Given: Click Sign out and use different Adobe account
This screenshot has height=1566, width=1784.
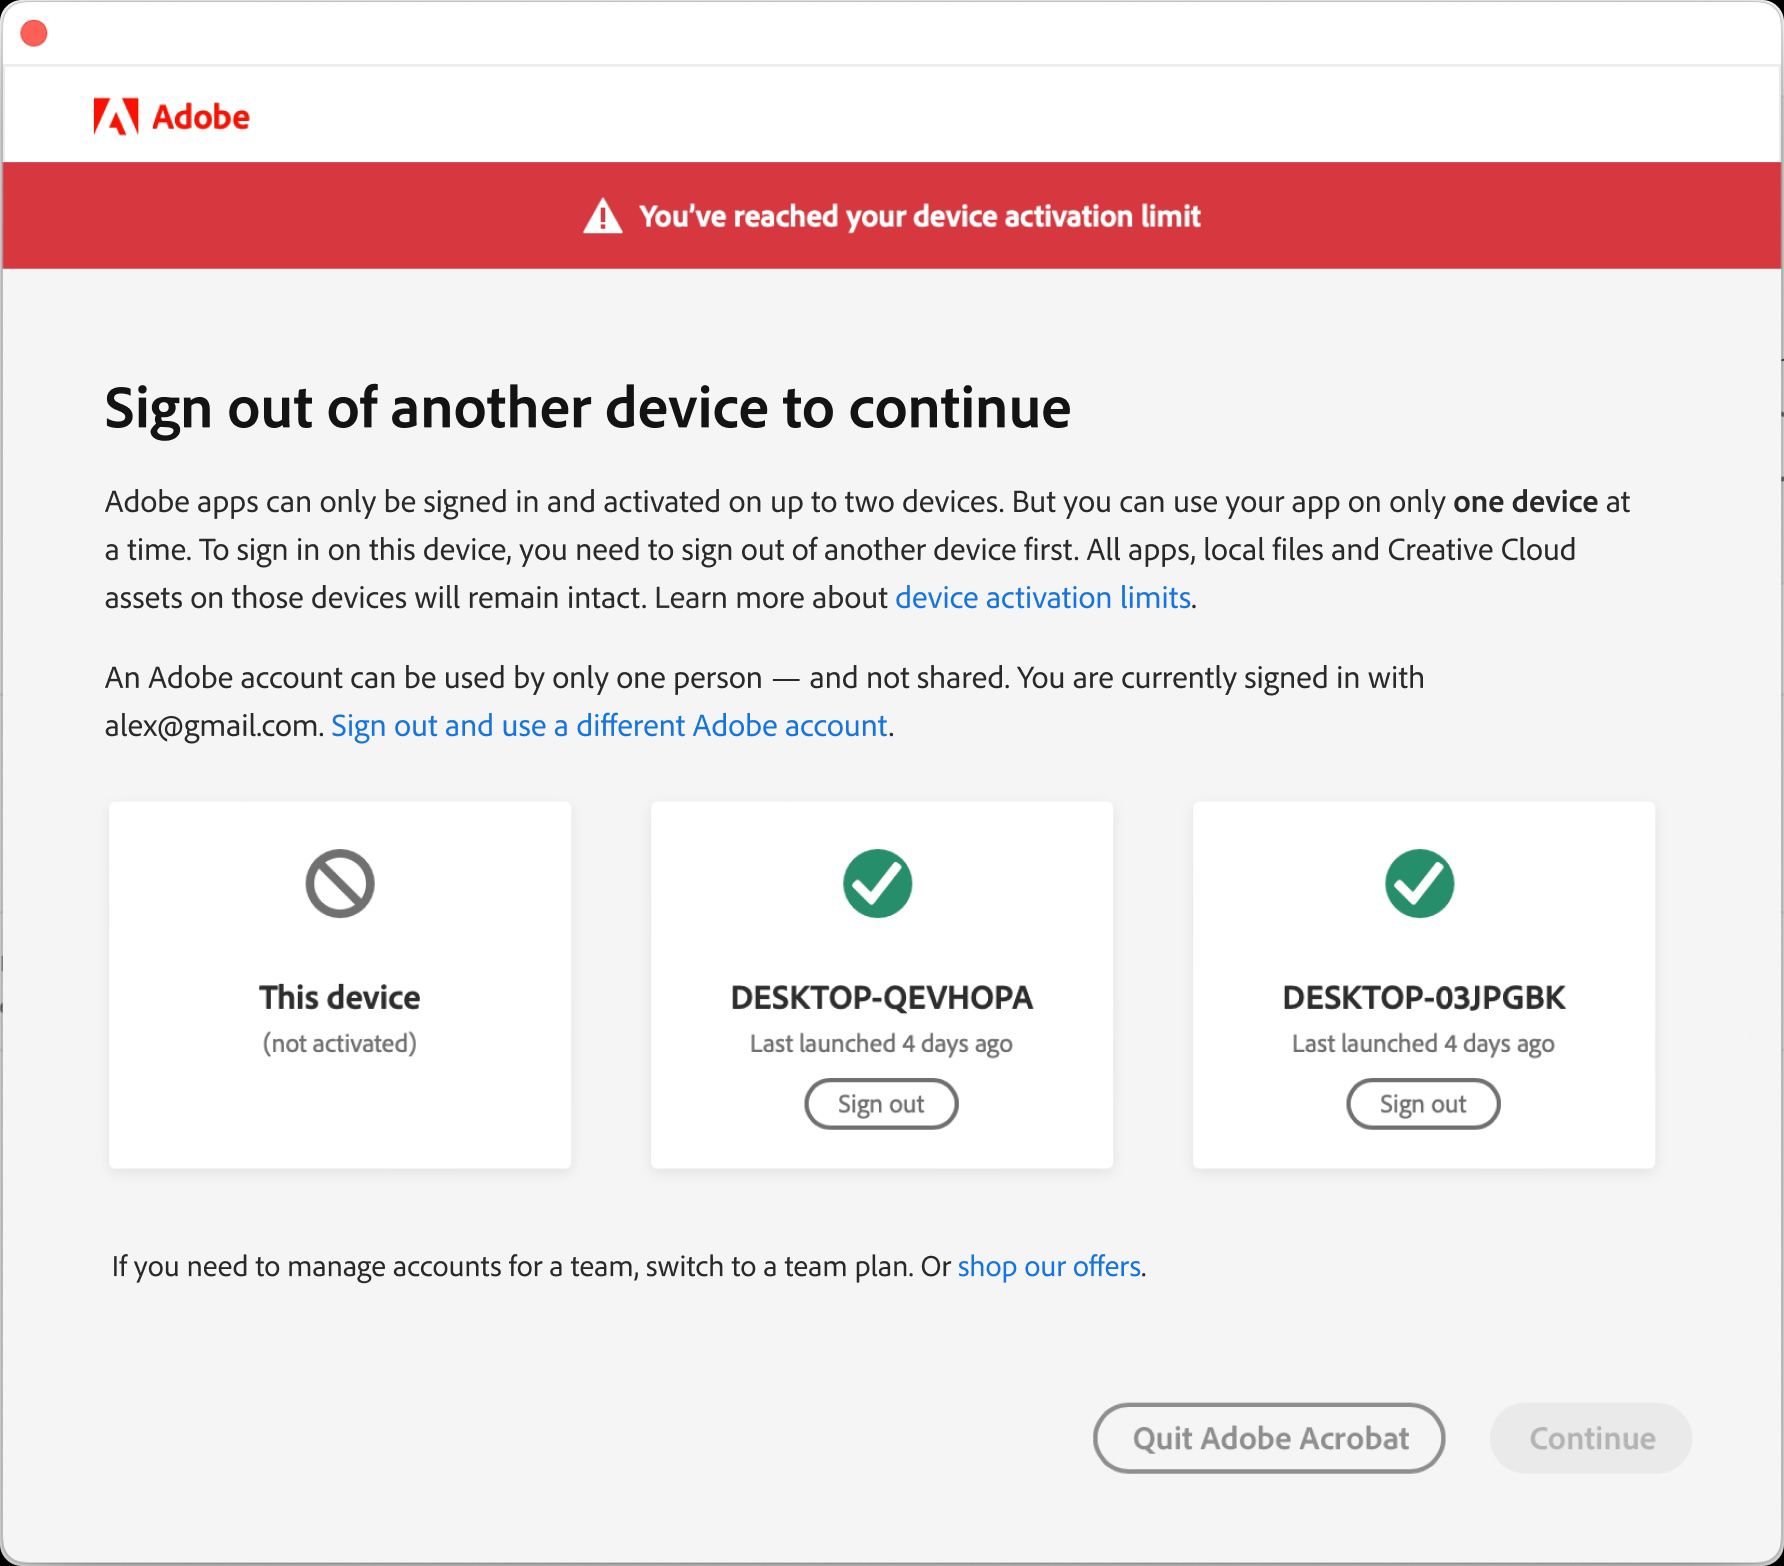Looking at the screenshot, I should [609, 725].
